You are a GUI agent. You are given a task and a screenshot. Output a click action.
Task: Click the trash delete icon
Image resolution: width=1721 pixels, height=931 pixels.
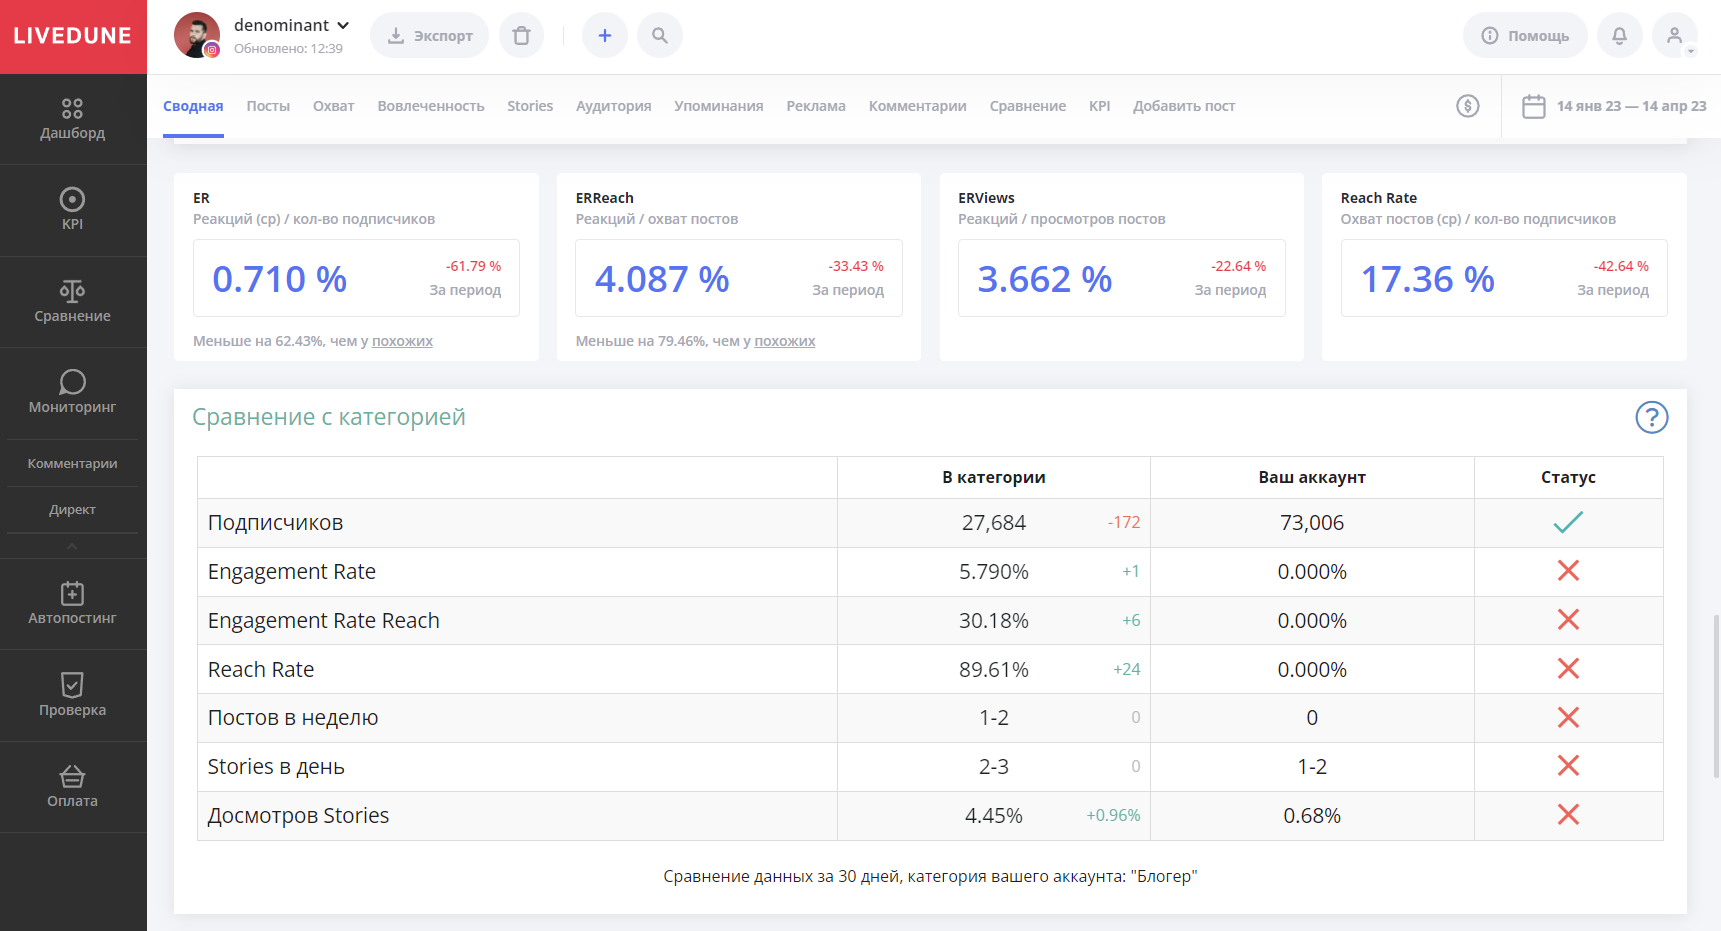point(521,36)
